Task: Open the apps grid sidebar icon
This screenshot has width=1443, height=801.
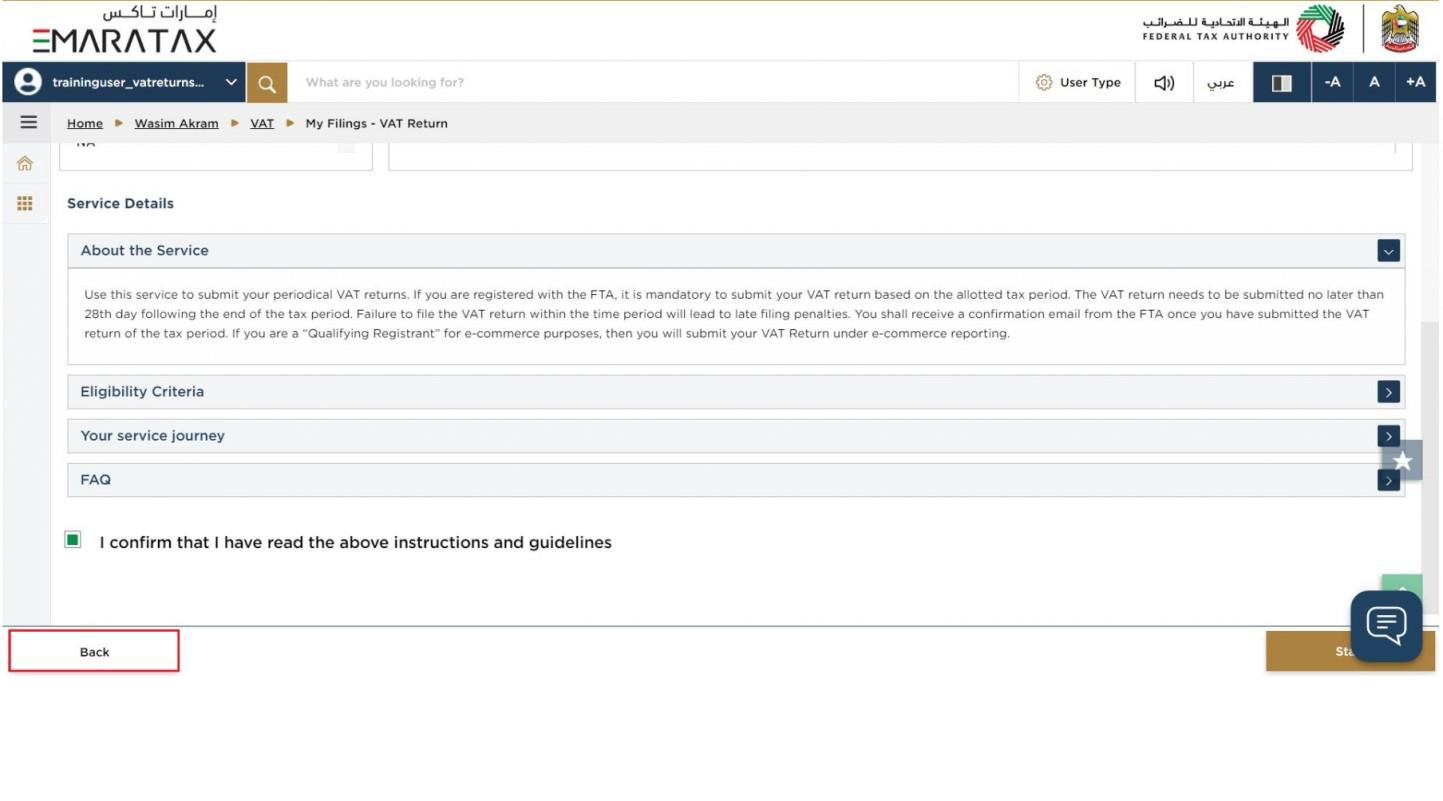Action: coord(25,203)
